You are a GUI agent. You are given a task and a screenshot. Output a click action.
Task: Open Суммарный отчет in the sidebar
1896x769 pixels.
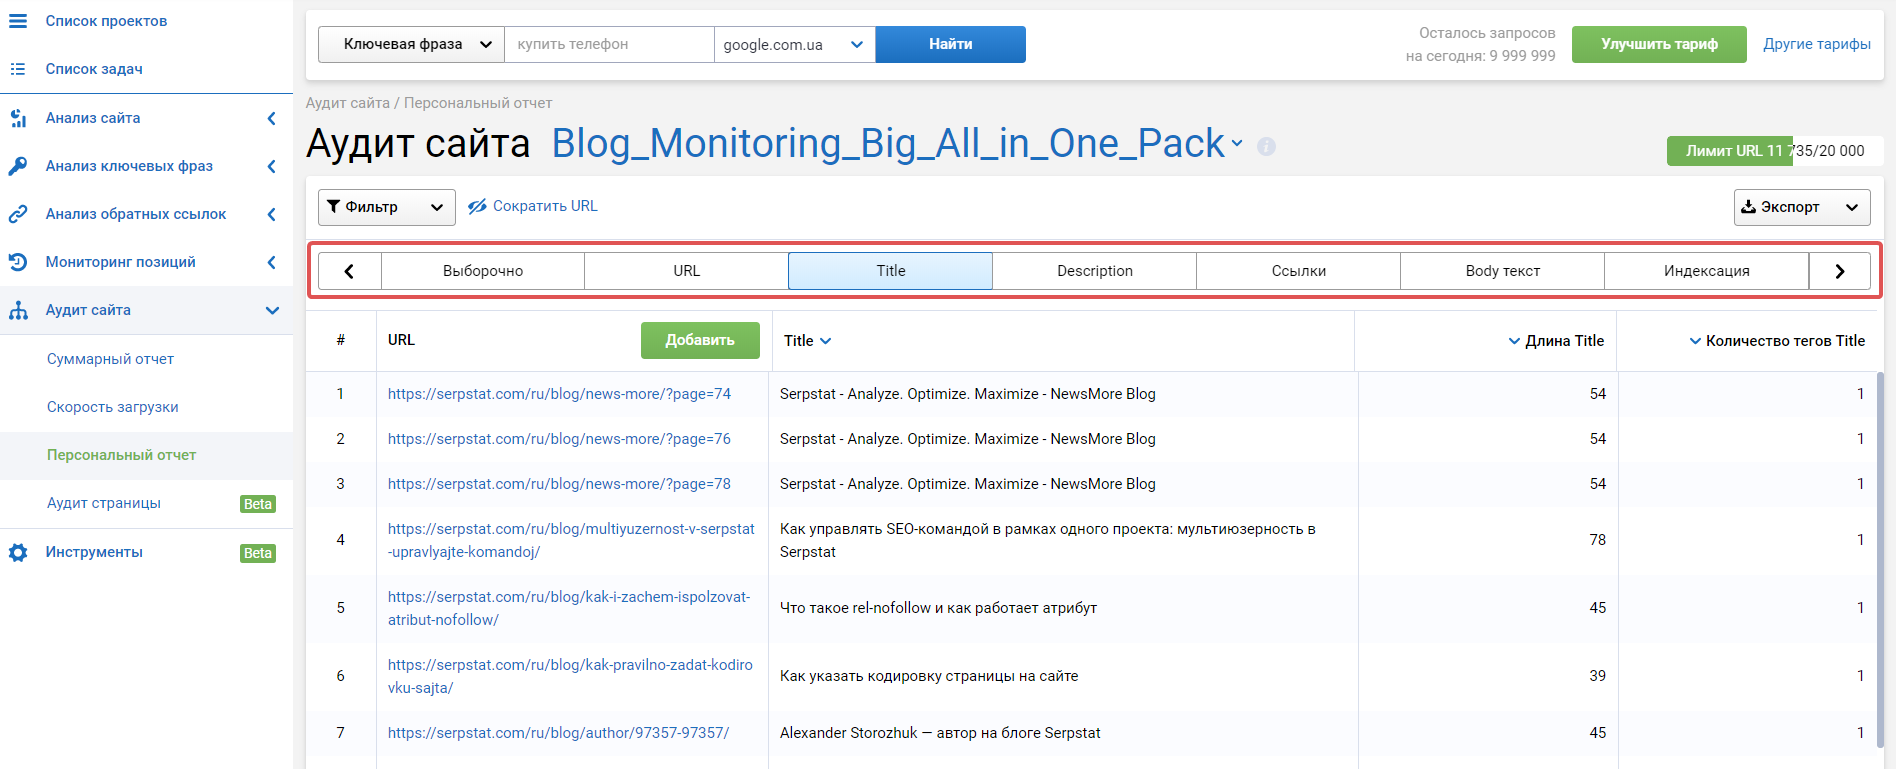[x=111, y=359]
